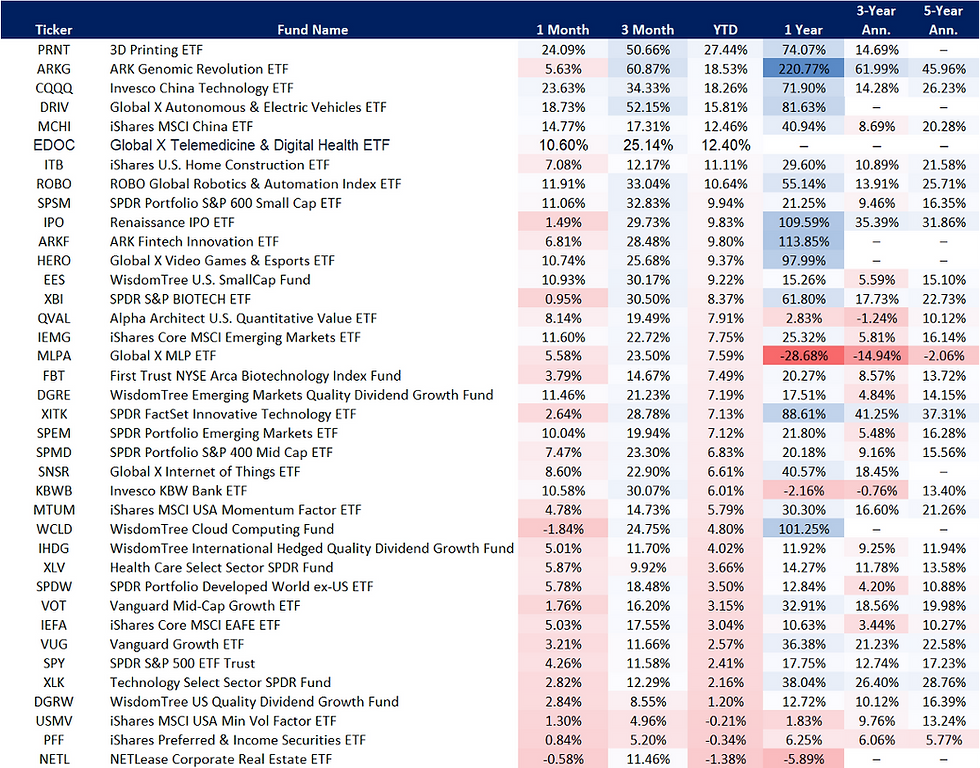The width and height of the screenshot is (980, 768).
Task: Click the 41.25% cell for XITK
Action: click(876, 414)
